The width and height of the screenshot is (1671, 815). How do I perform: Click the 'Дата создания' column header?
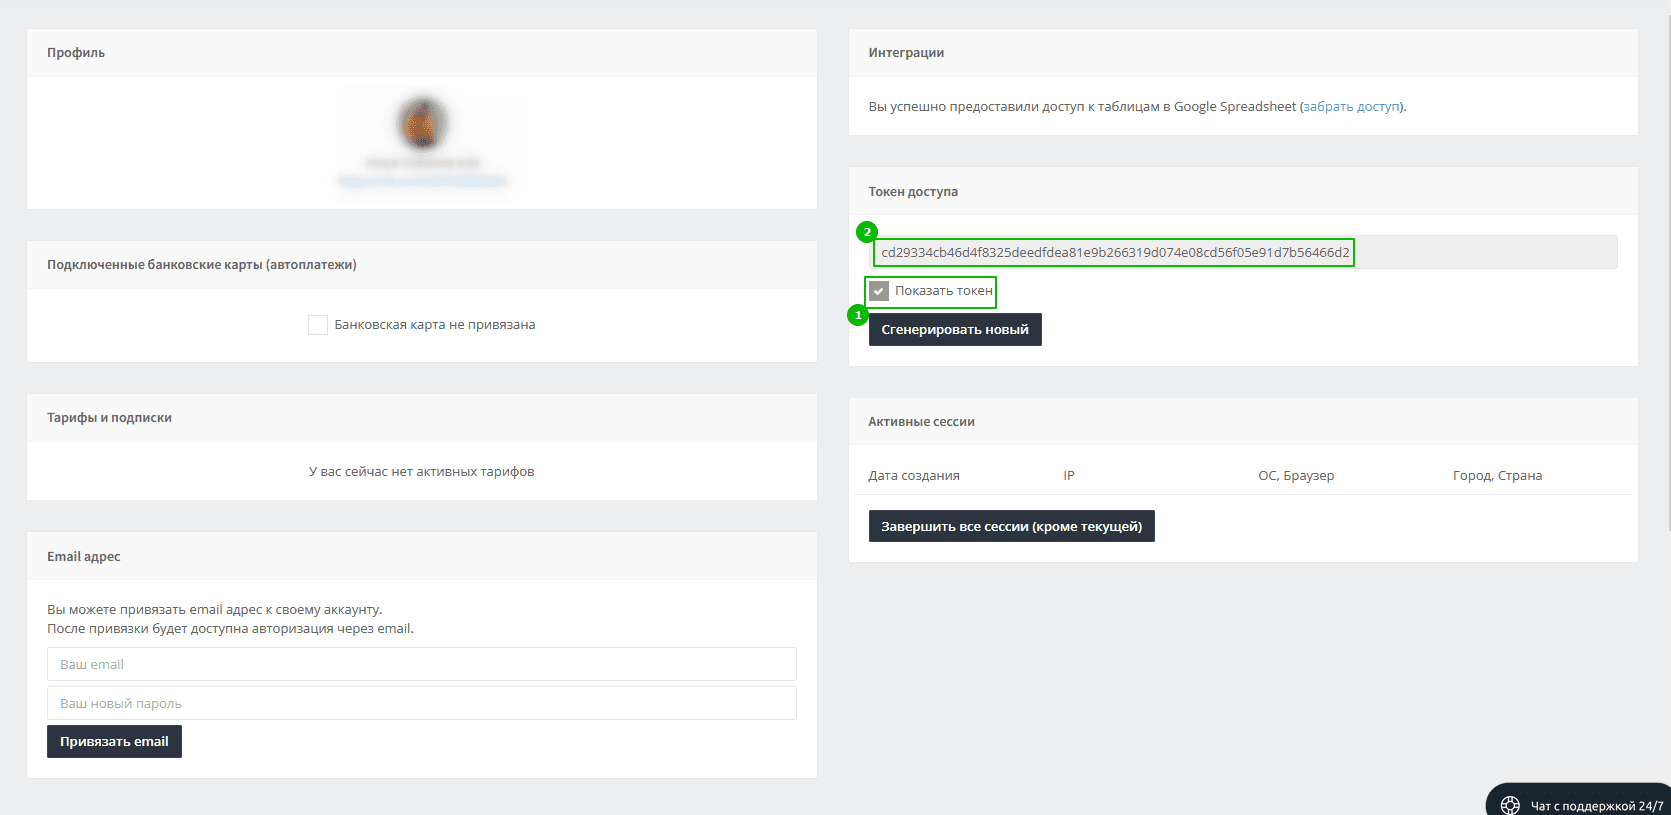click(913, 475)
